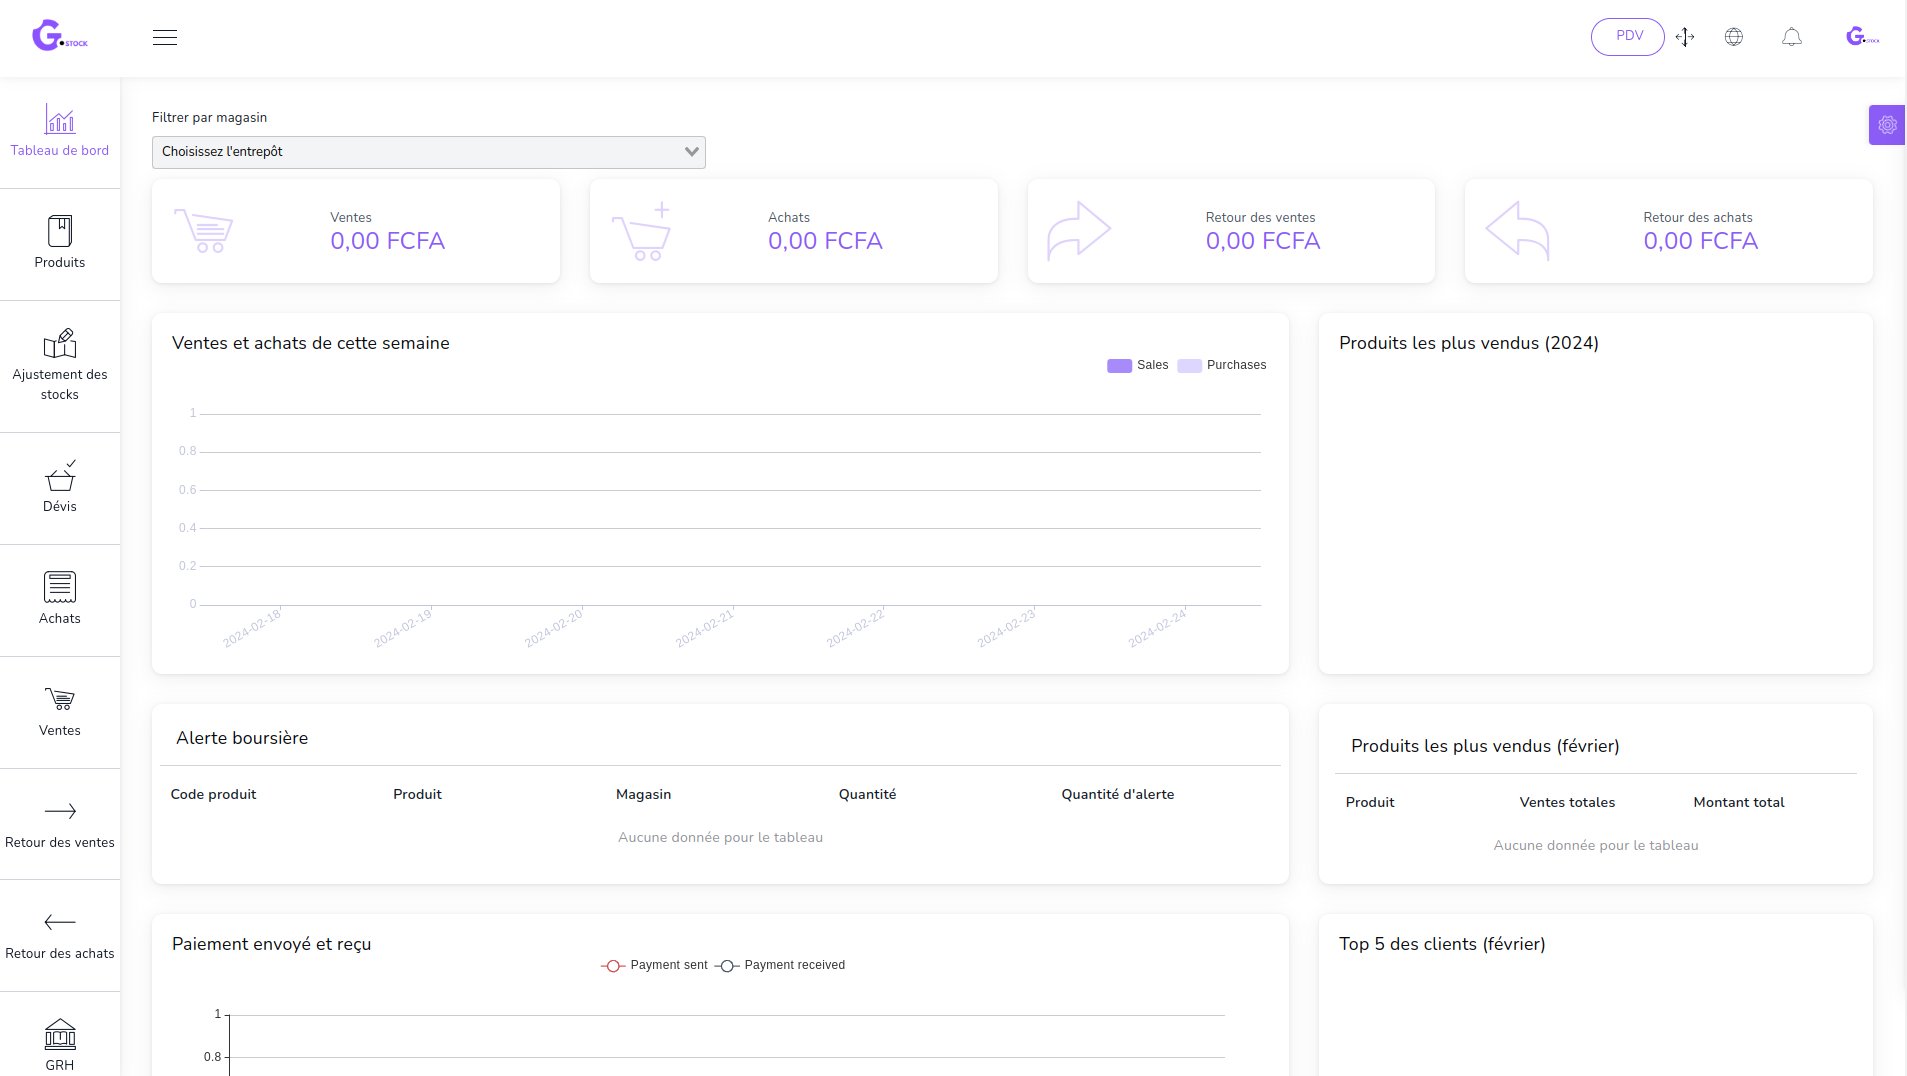Toggle Sales series in chart legend
1907x1076 pixels.
click(x=1138, y=365)
